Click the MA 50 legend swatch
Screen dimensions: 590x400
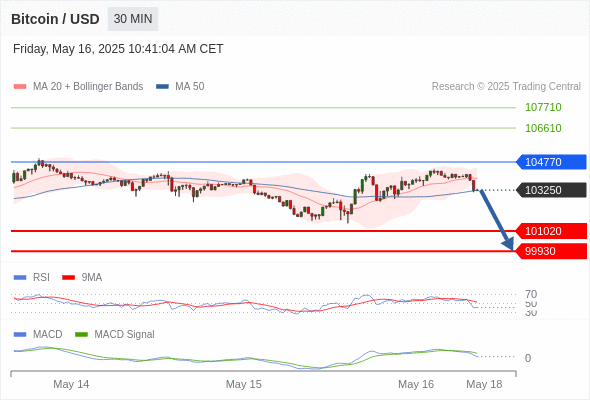162,87
